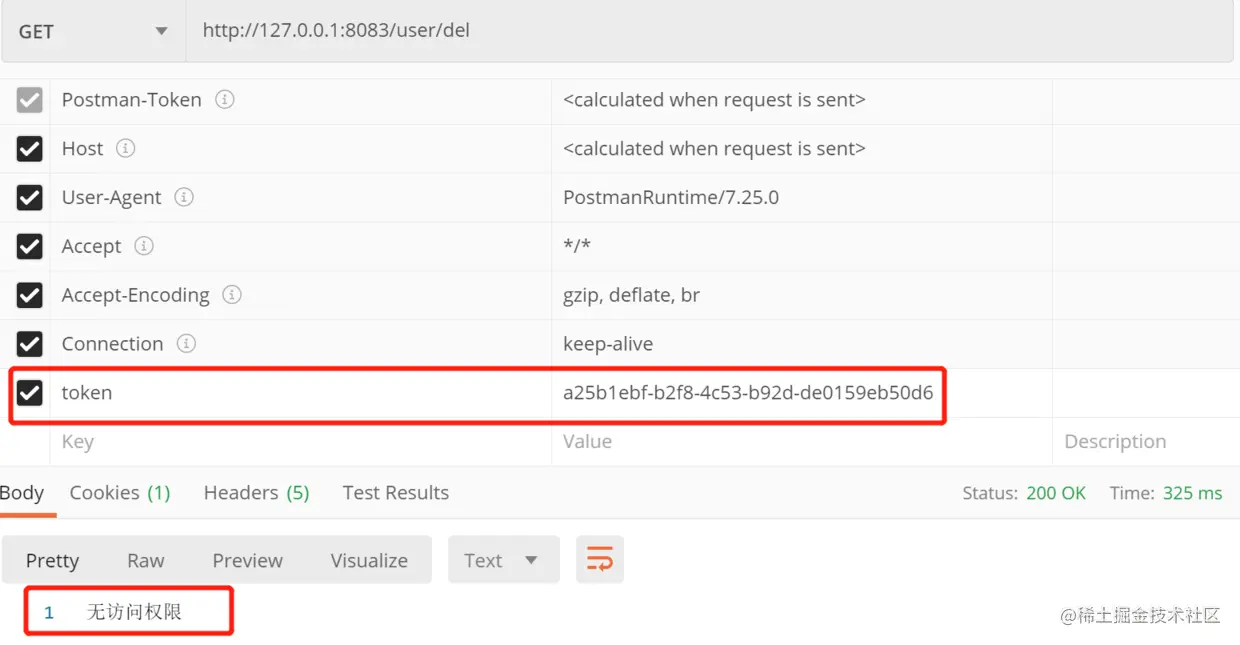Viewport: 1240px width, 645px height.
Task: Click info icon beside Accept-Encoding header
Action: (232, 295)
